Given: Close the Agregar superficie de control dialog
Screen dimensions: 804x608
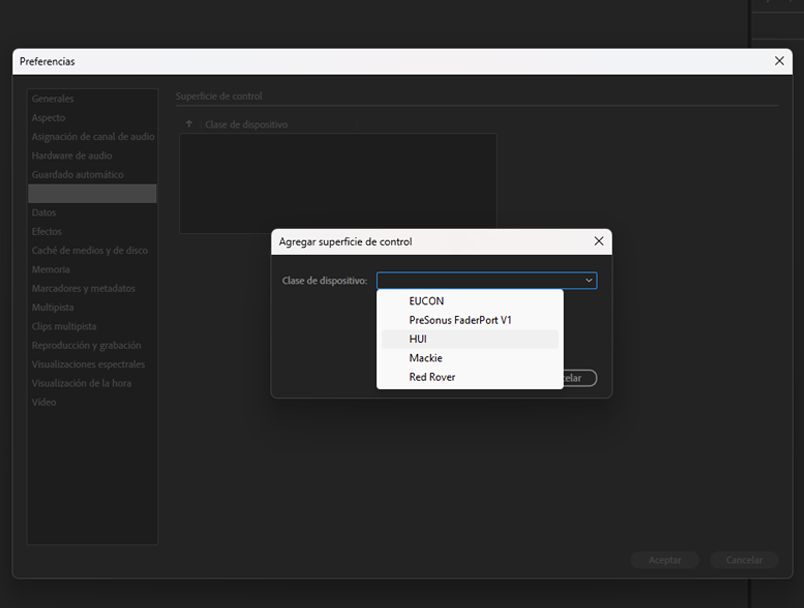Looking at the screenshot, I should (598, 241).
